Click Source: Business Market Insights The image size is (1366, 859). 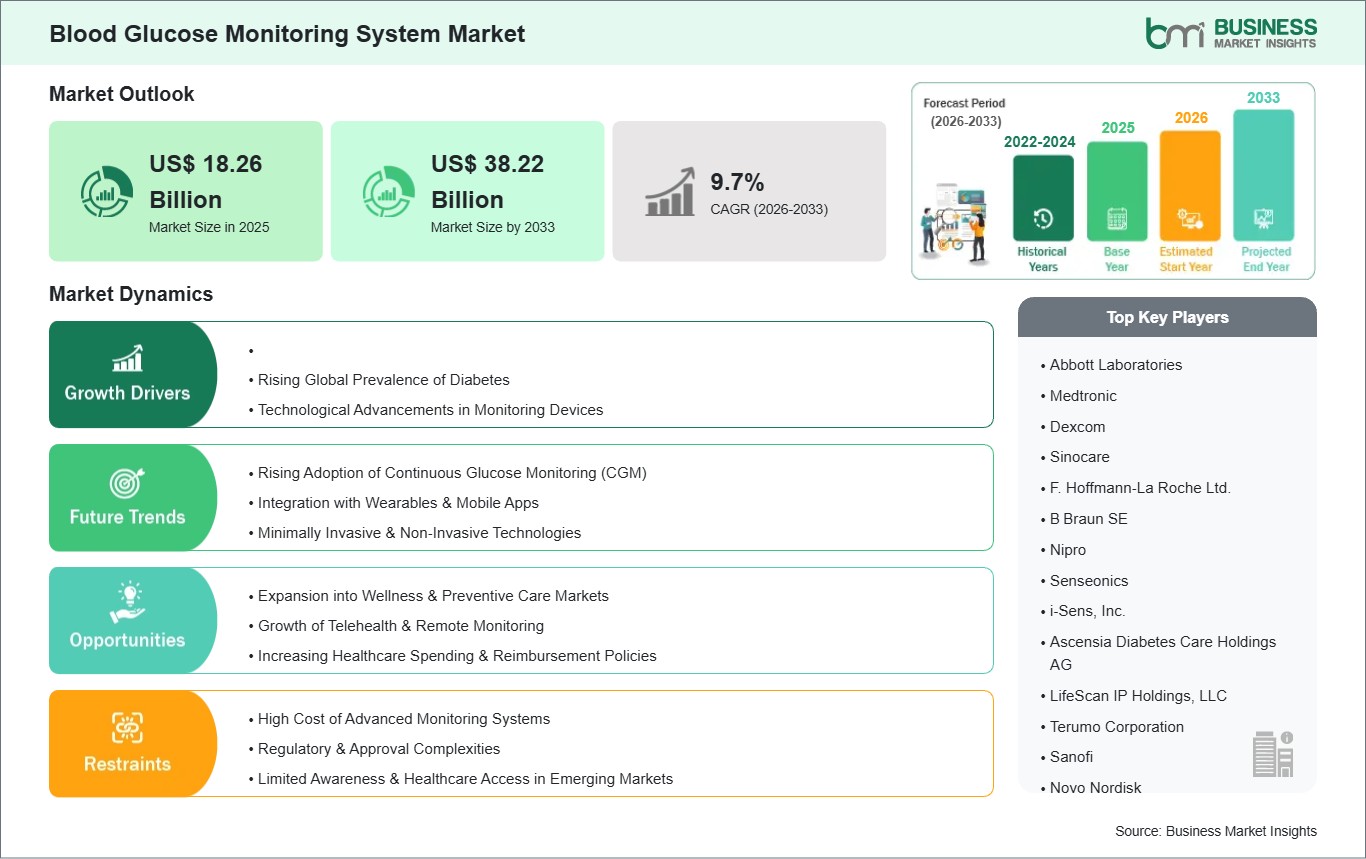(x=1216, y=831)
